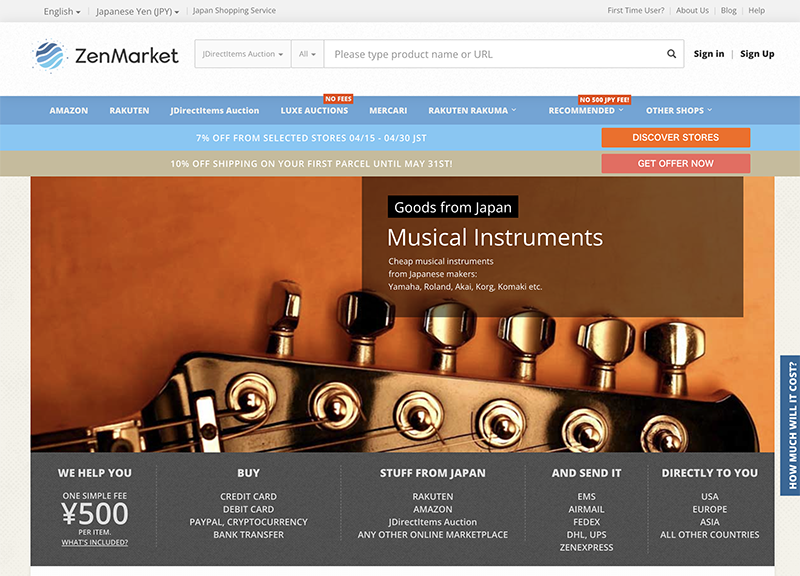The height and width of the screenshot is (576, 800).
Task: Open the Blog link
Action: [x=729, y=10]
